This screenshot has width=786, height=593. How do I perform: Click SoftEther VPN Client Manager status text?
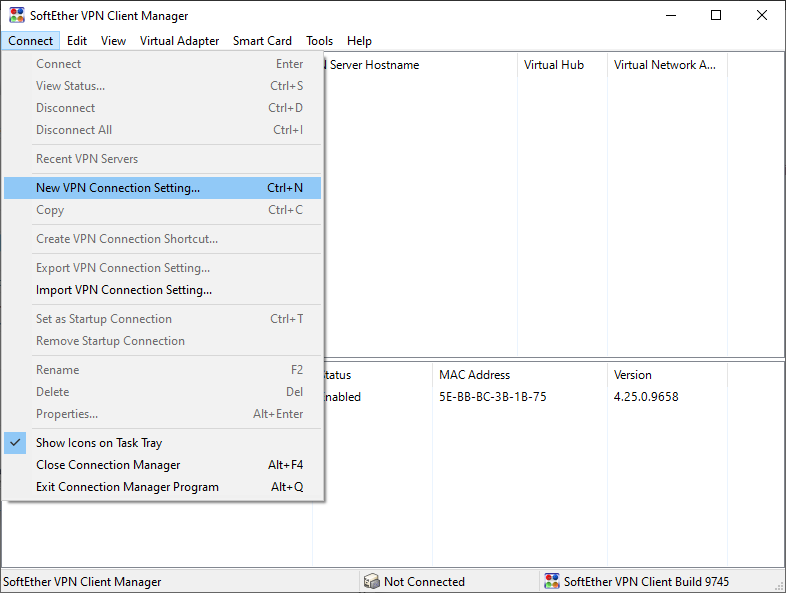(82, 581)
